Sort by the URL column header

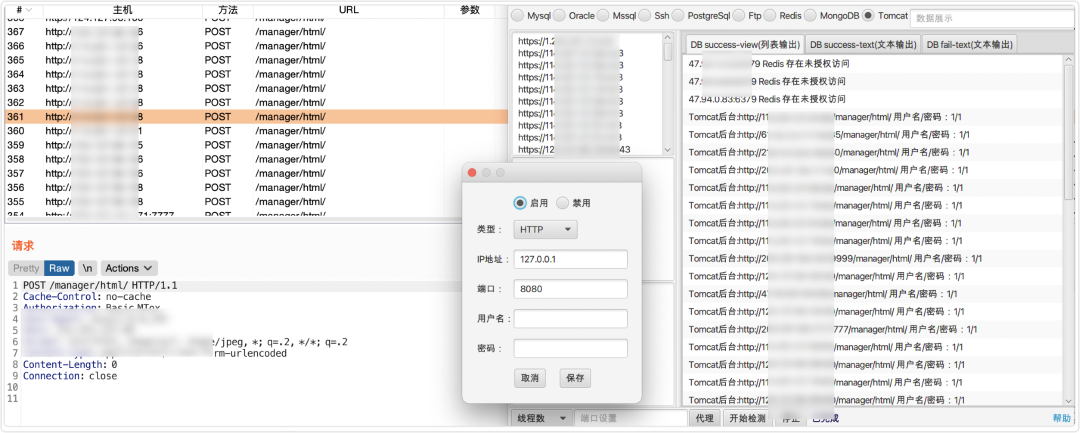[349, 10]
